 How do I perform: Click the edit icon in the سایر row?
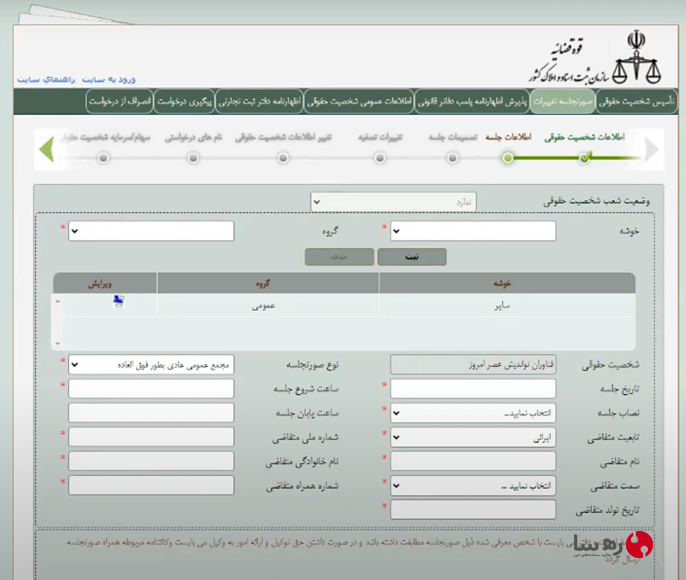point(119,301)
